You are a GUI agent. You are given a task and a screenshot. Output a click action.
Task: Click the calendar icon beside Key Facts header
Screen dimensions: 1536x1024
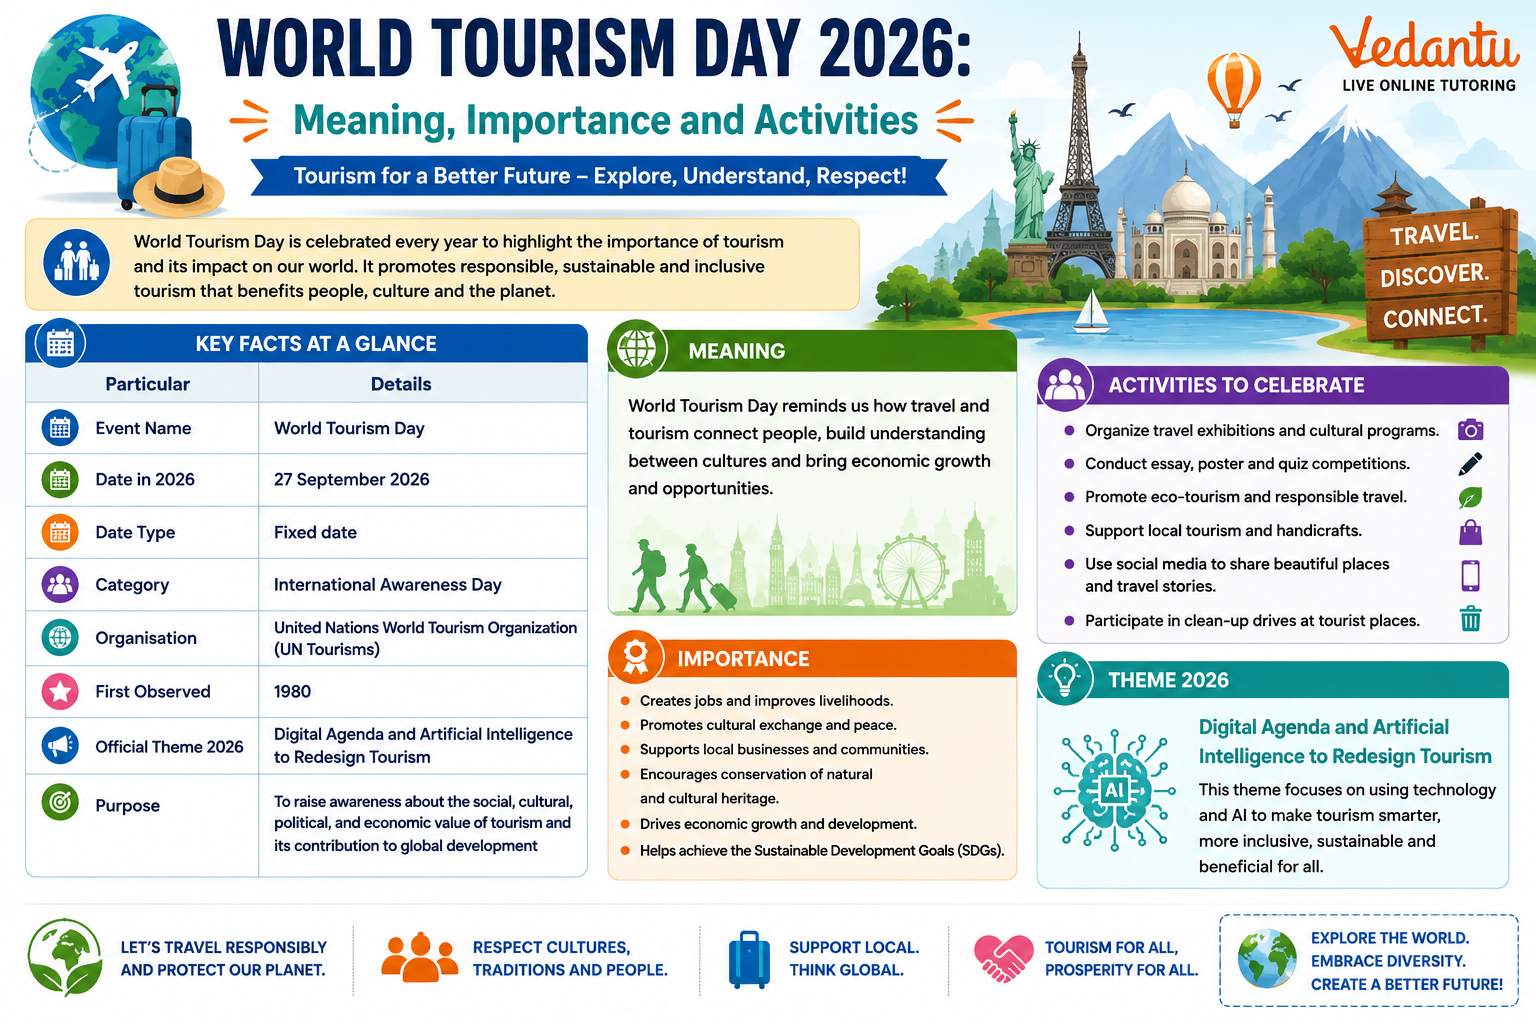60,343
